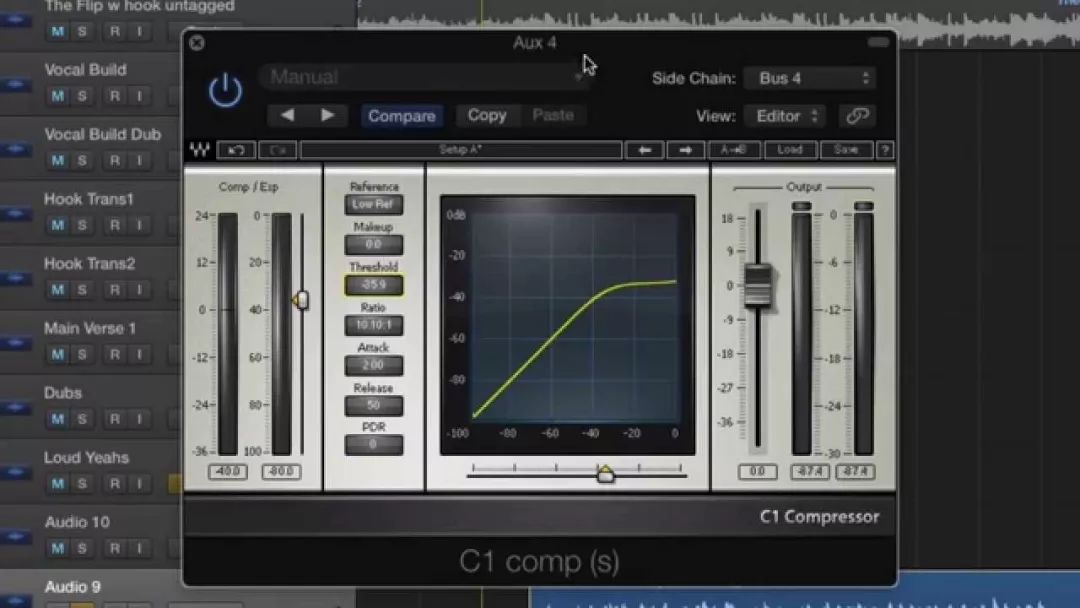
Task: Redo in the Waves toolbar
Action: (x=278, y=150)
